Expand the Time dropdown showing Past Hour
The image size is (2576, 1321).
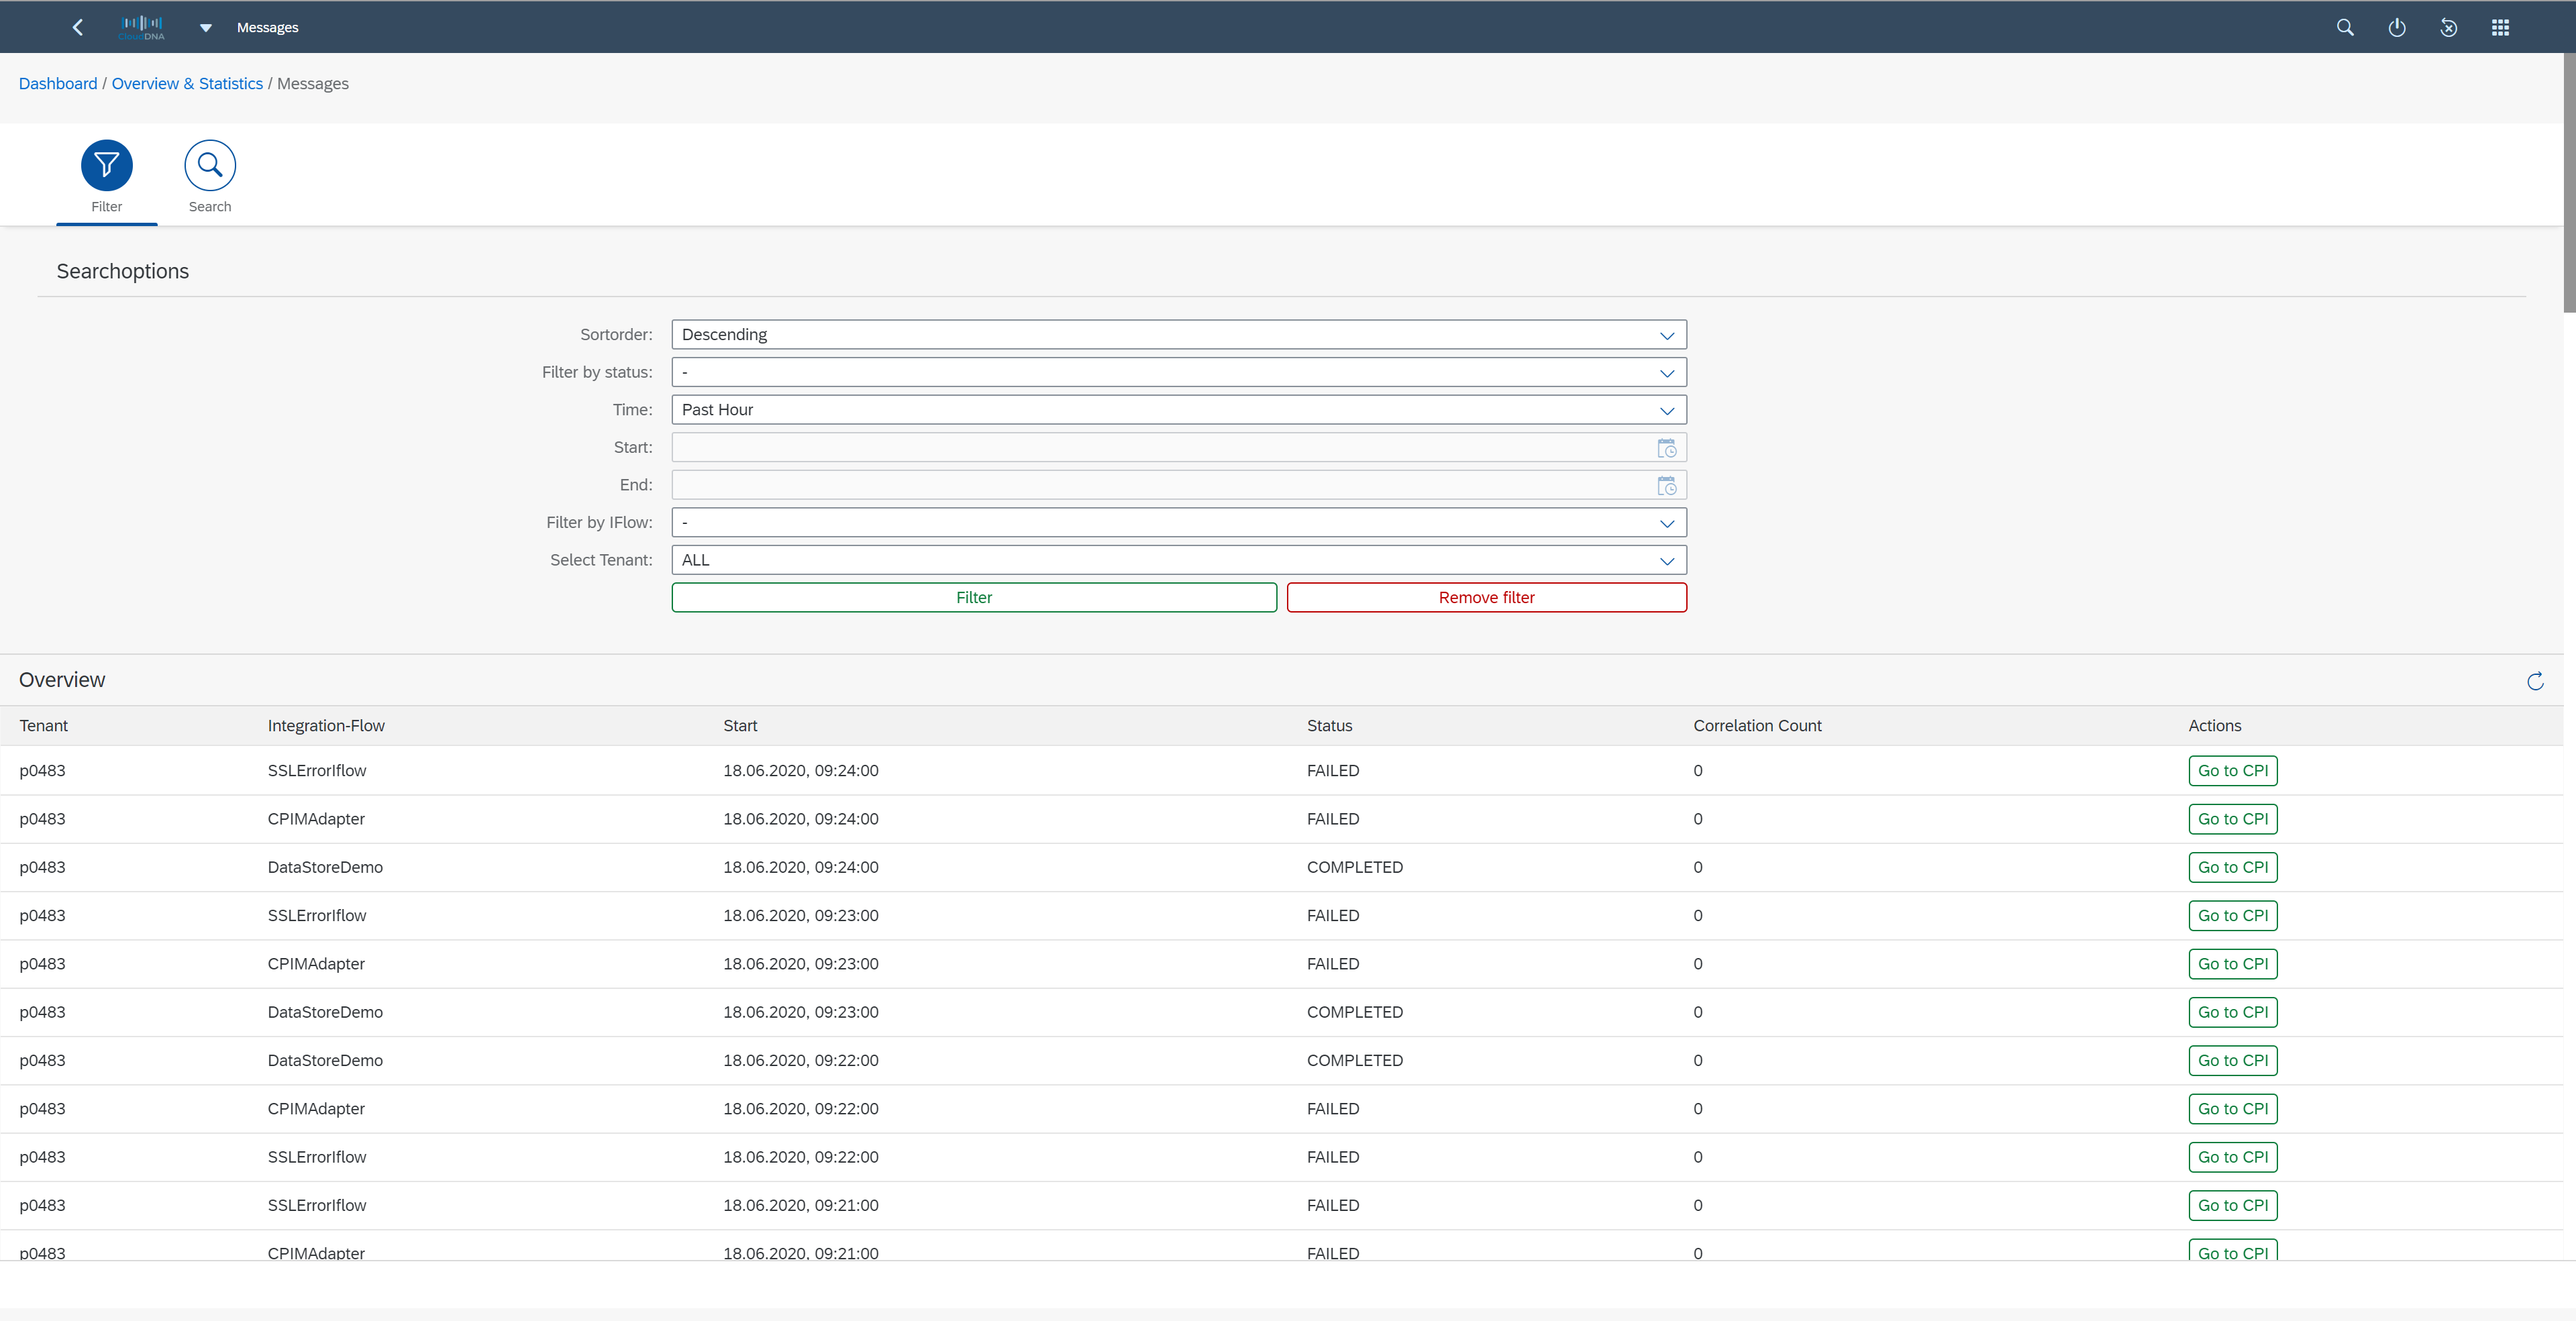point(1666,410)
